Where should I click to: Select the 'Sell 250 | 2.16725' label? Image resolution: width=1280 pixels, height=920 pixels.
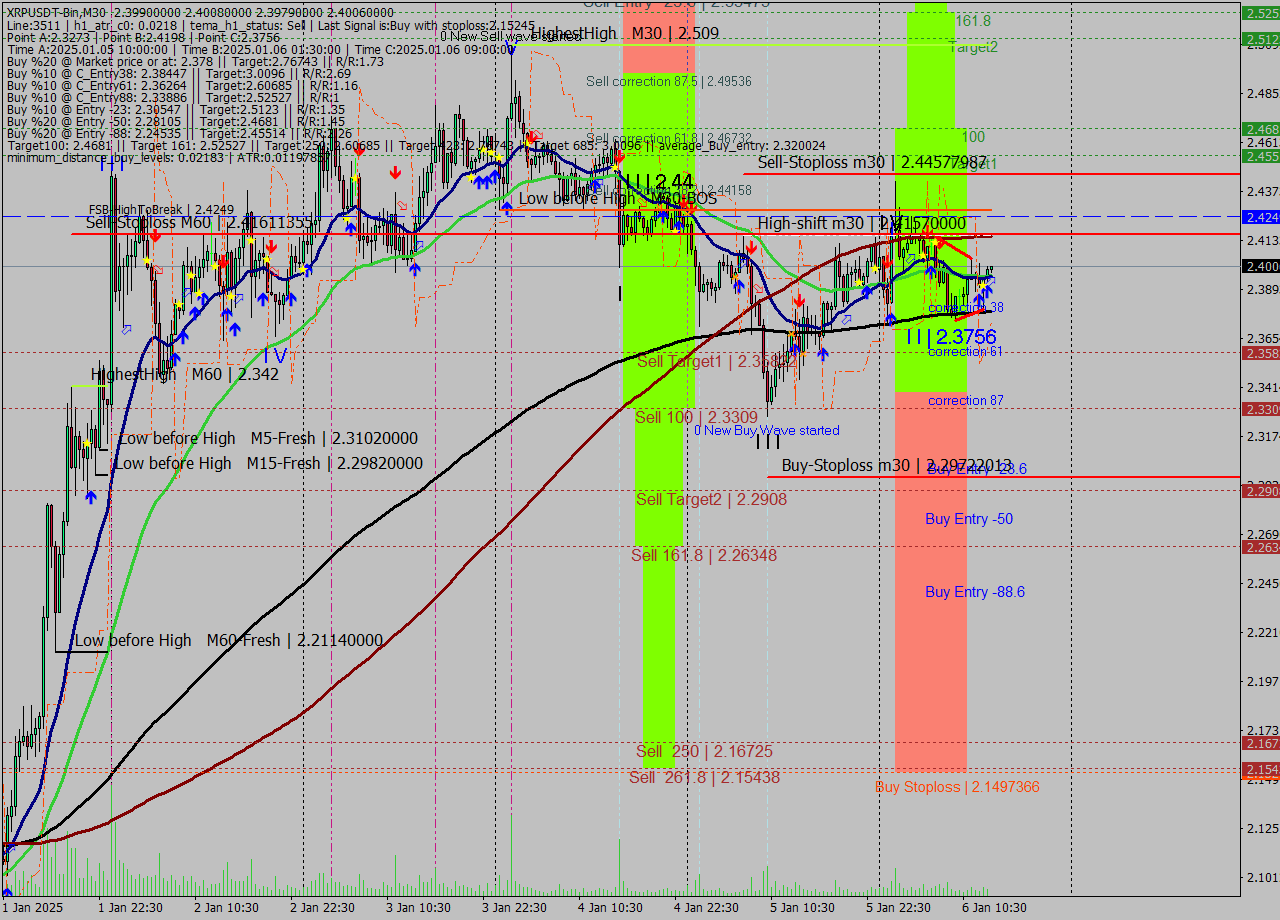[x=704, y=751]
